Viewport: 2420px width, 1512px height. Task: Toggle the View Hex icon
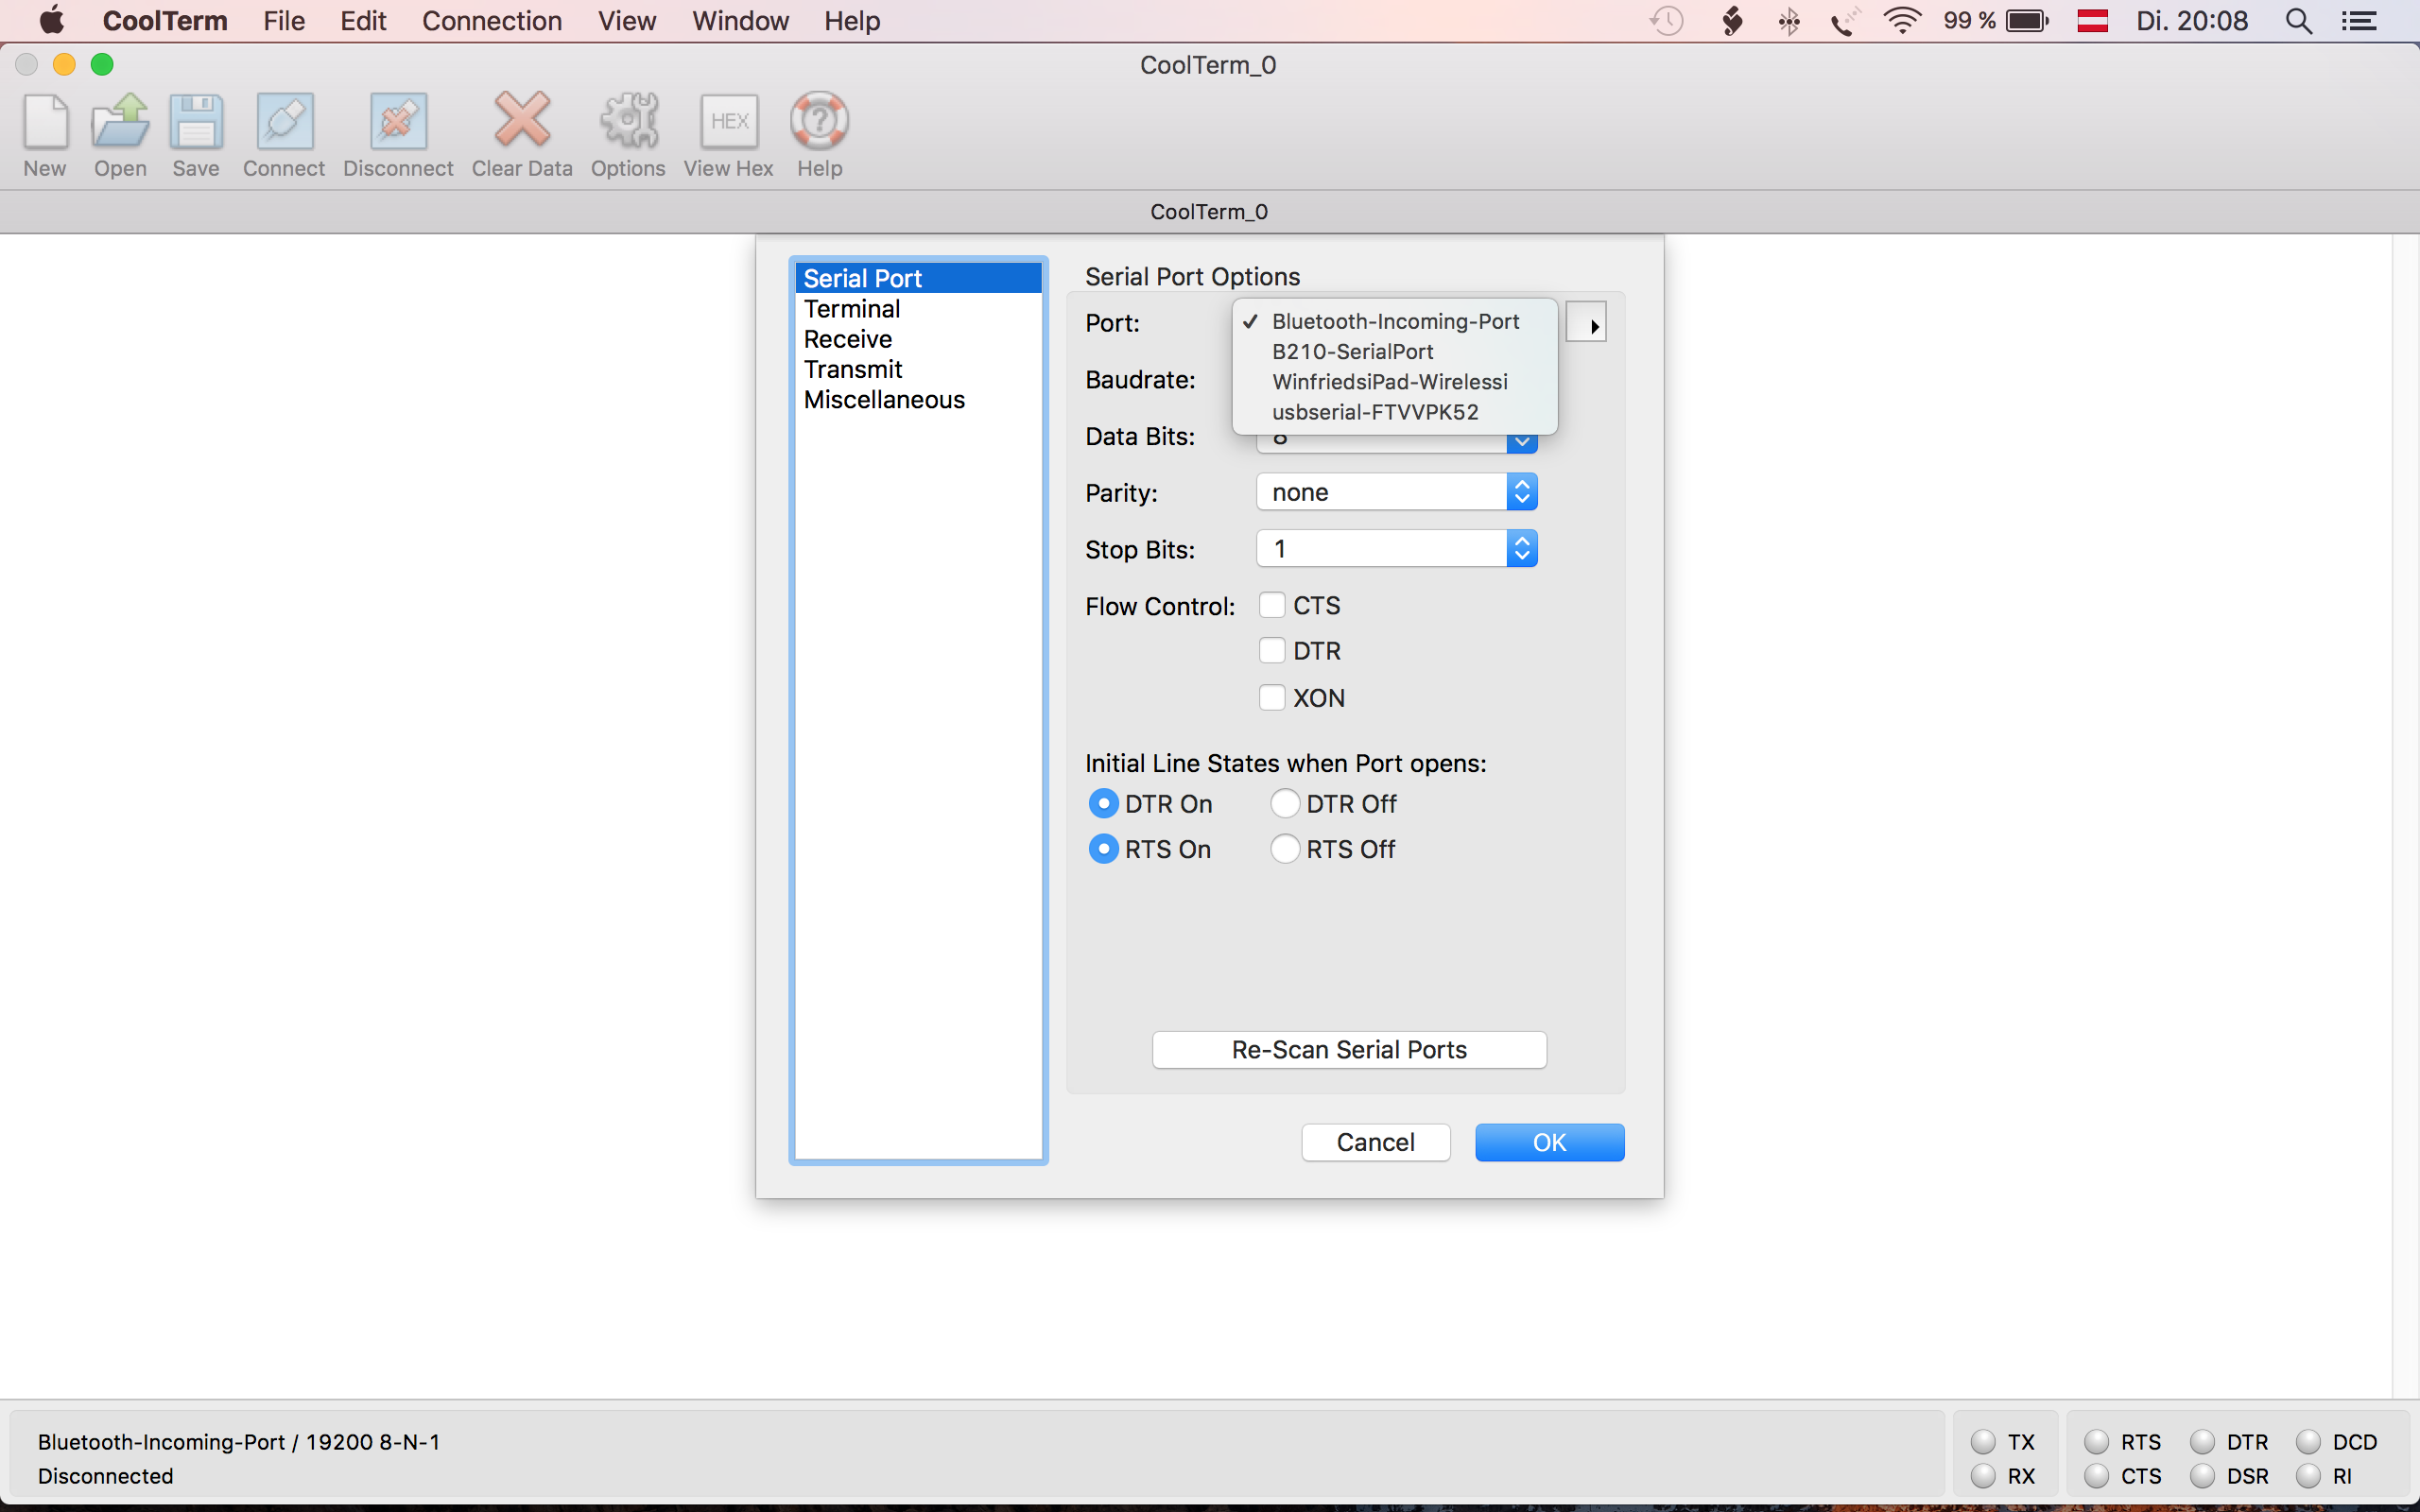[x=729, y=122]
